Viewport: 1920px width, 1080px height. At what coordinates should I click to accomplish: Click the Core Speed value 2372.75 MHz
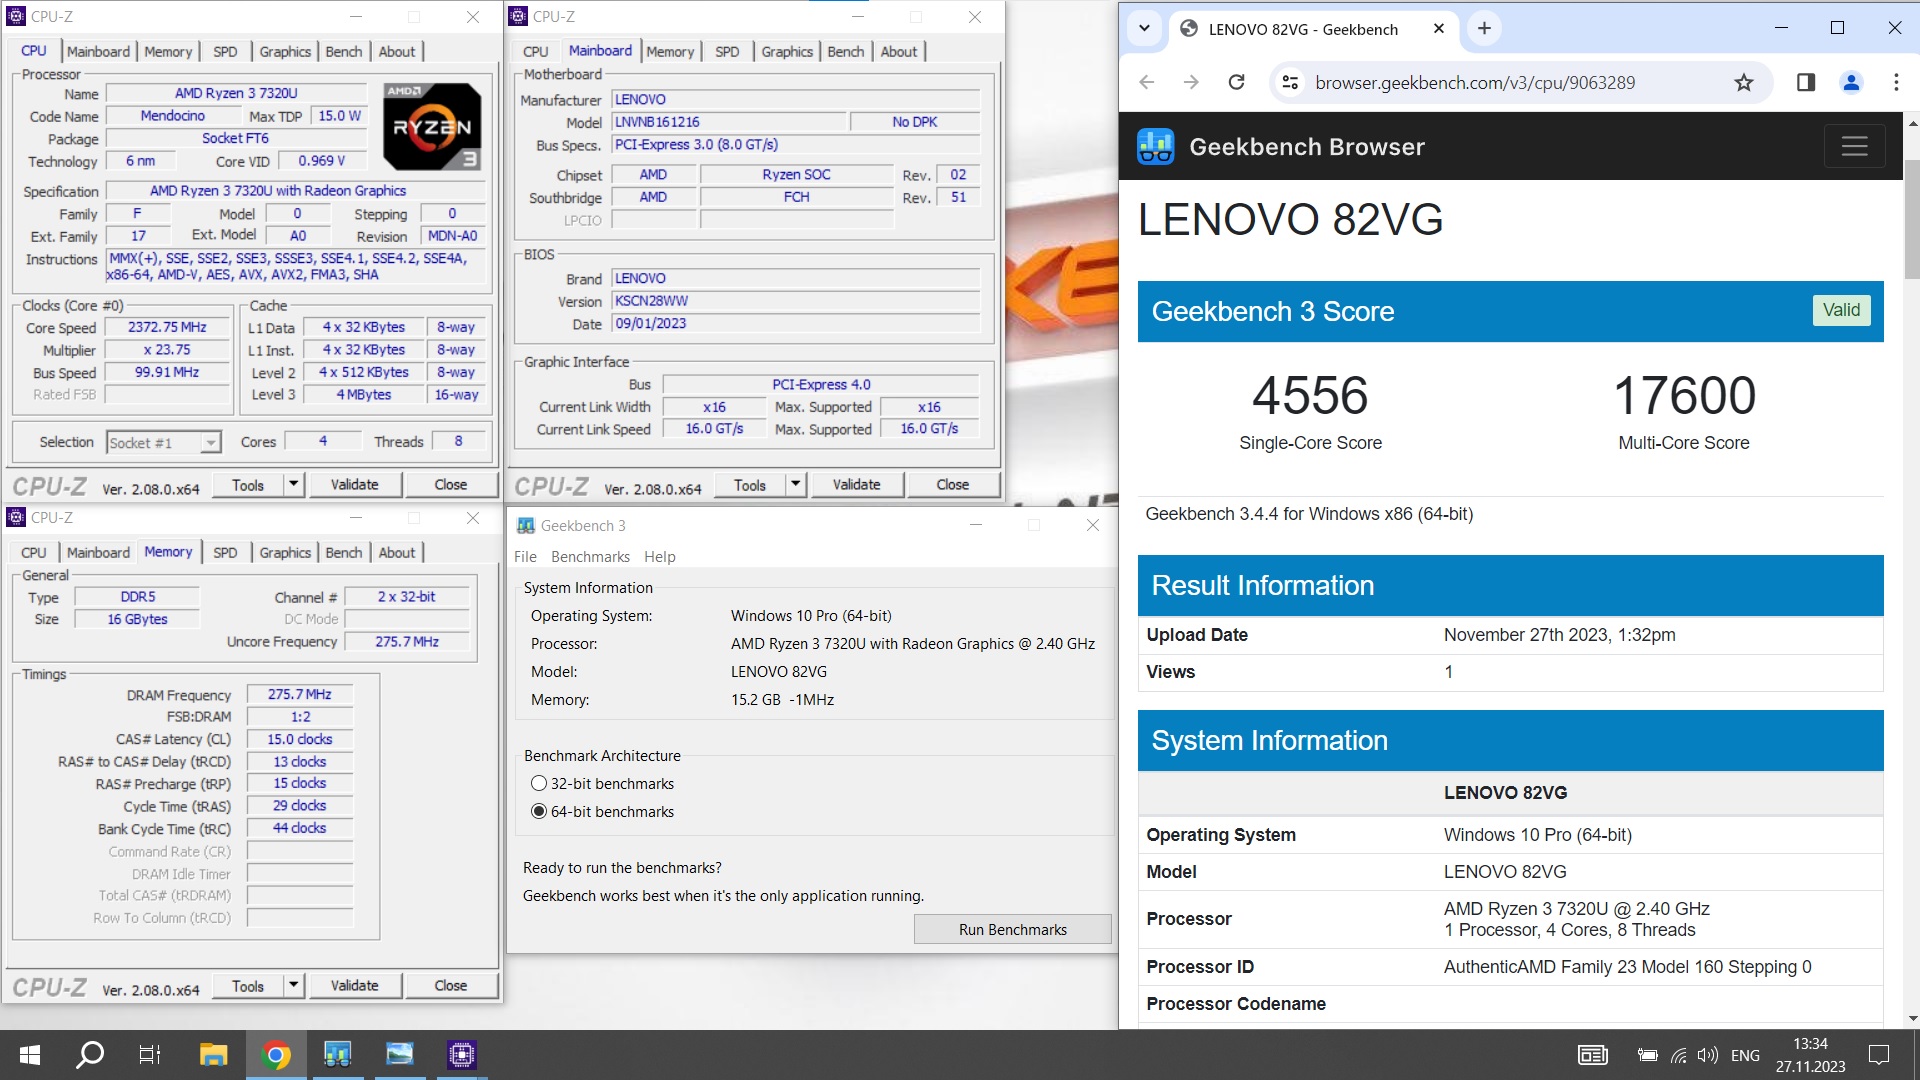(x=167, y=327)
